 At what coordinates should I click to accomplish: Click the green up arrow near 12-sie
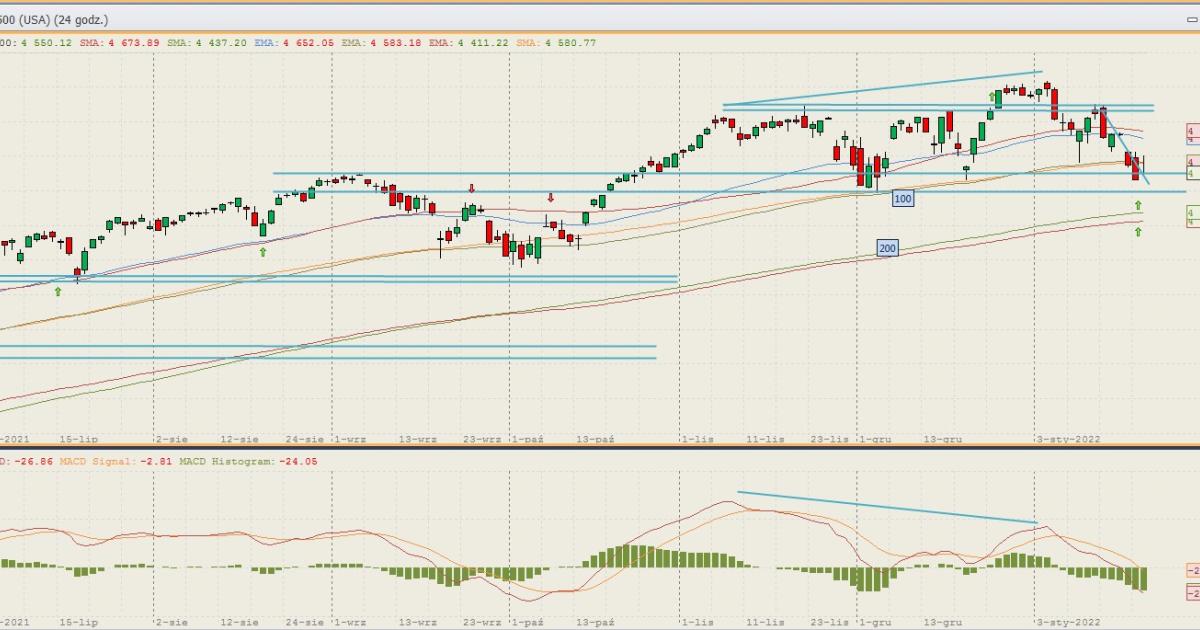pyautogui.click(x=263, y=252)
